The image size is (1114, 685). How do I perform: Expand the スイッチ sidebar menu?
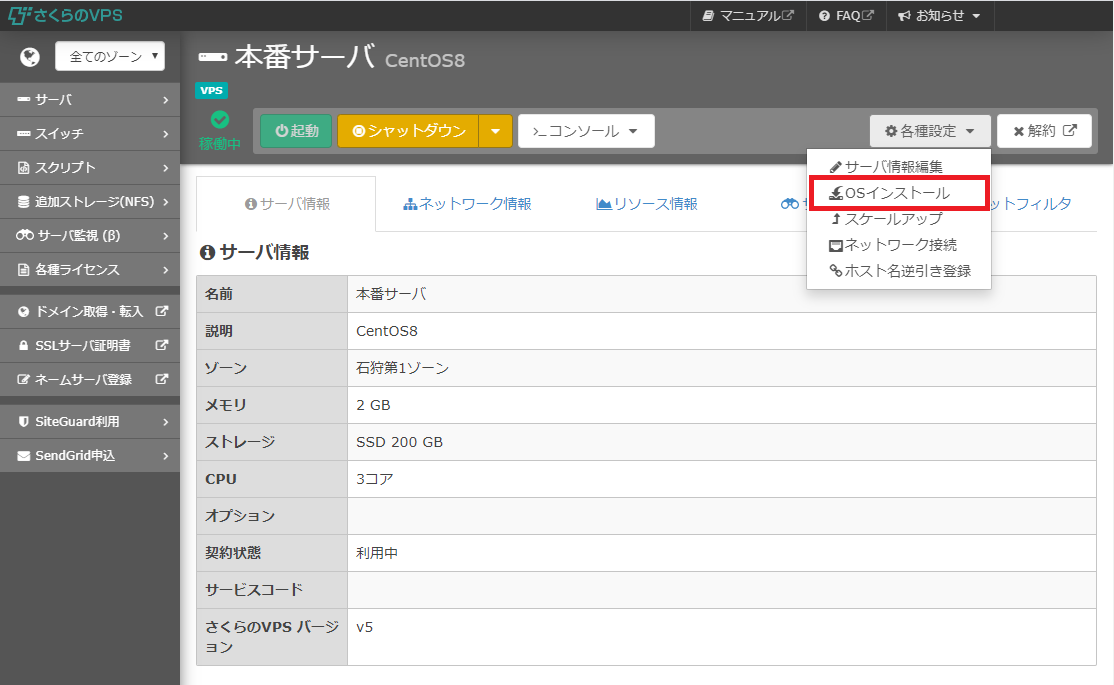tap(90, 134)
